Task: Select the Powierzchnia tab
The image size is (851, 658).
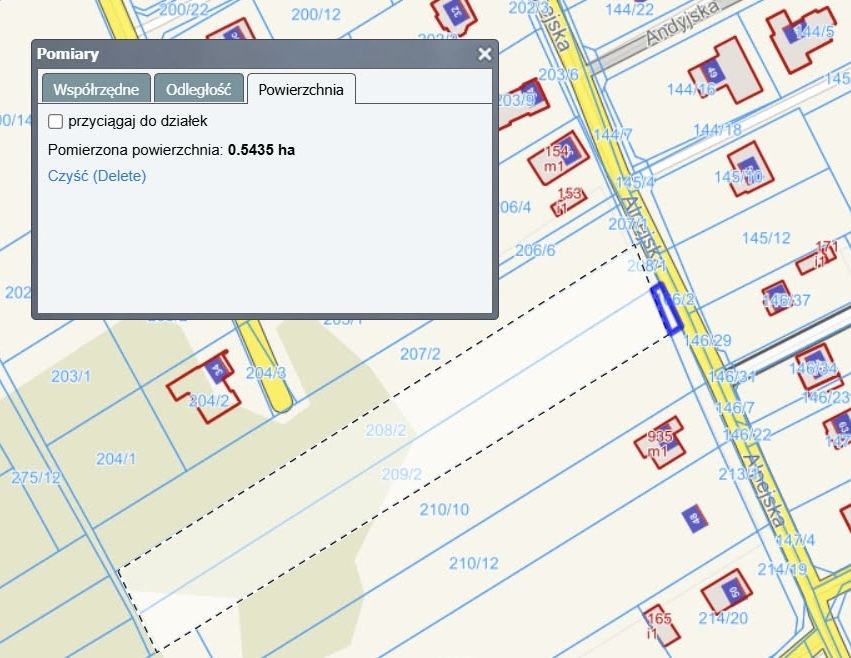Action: (301, 89)
